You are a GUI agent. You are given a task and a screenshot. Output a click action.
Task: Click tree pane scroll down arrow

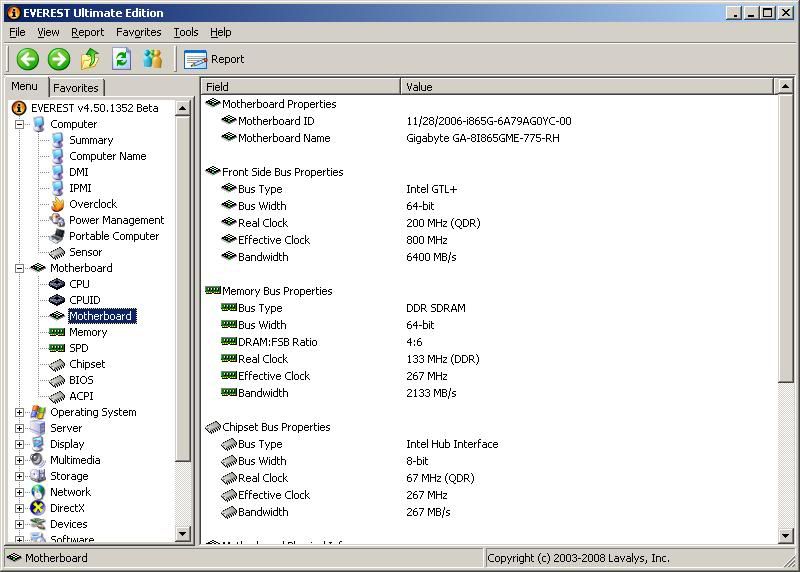tap(182, 534)
